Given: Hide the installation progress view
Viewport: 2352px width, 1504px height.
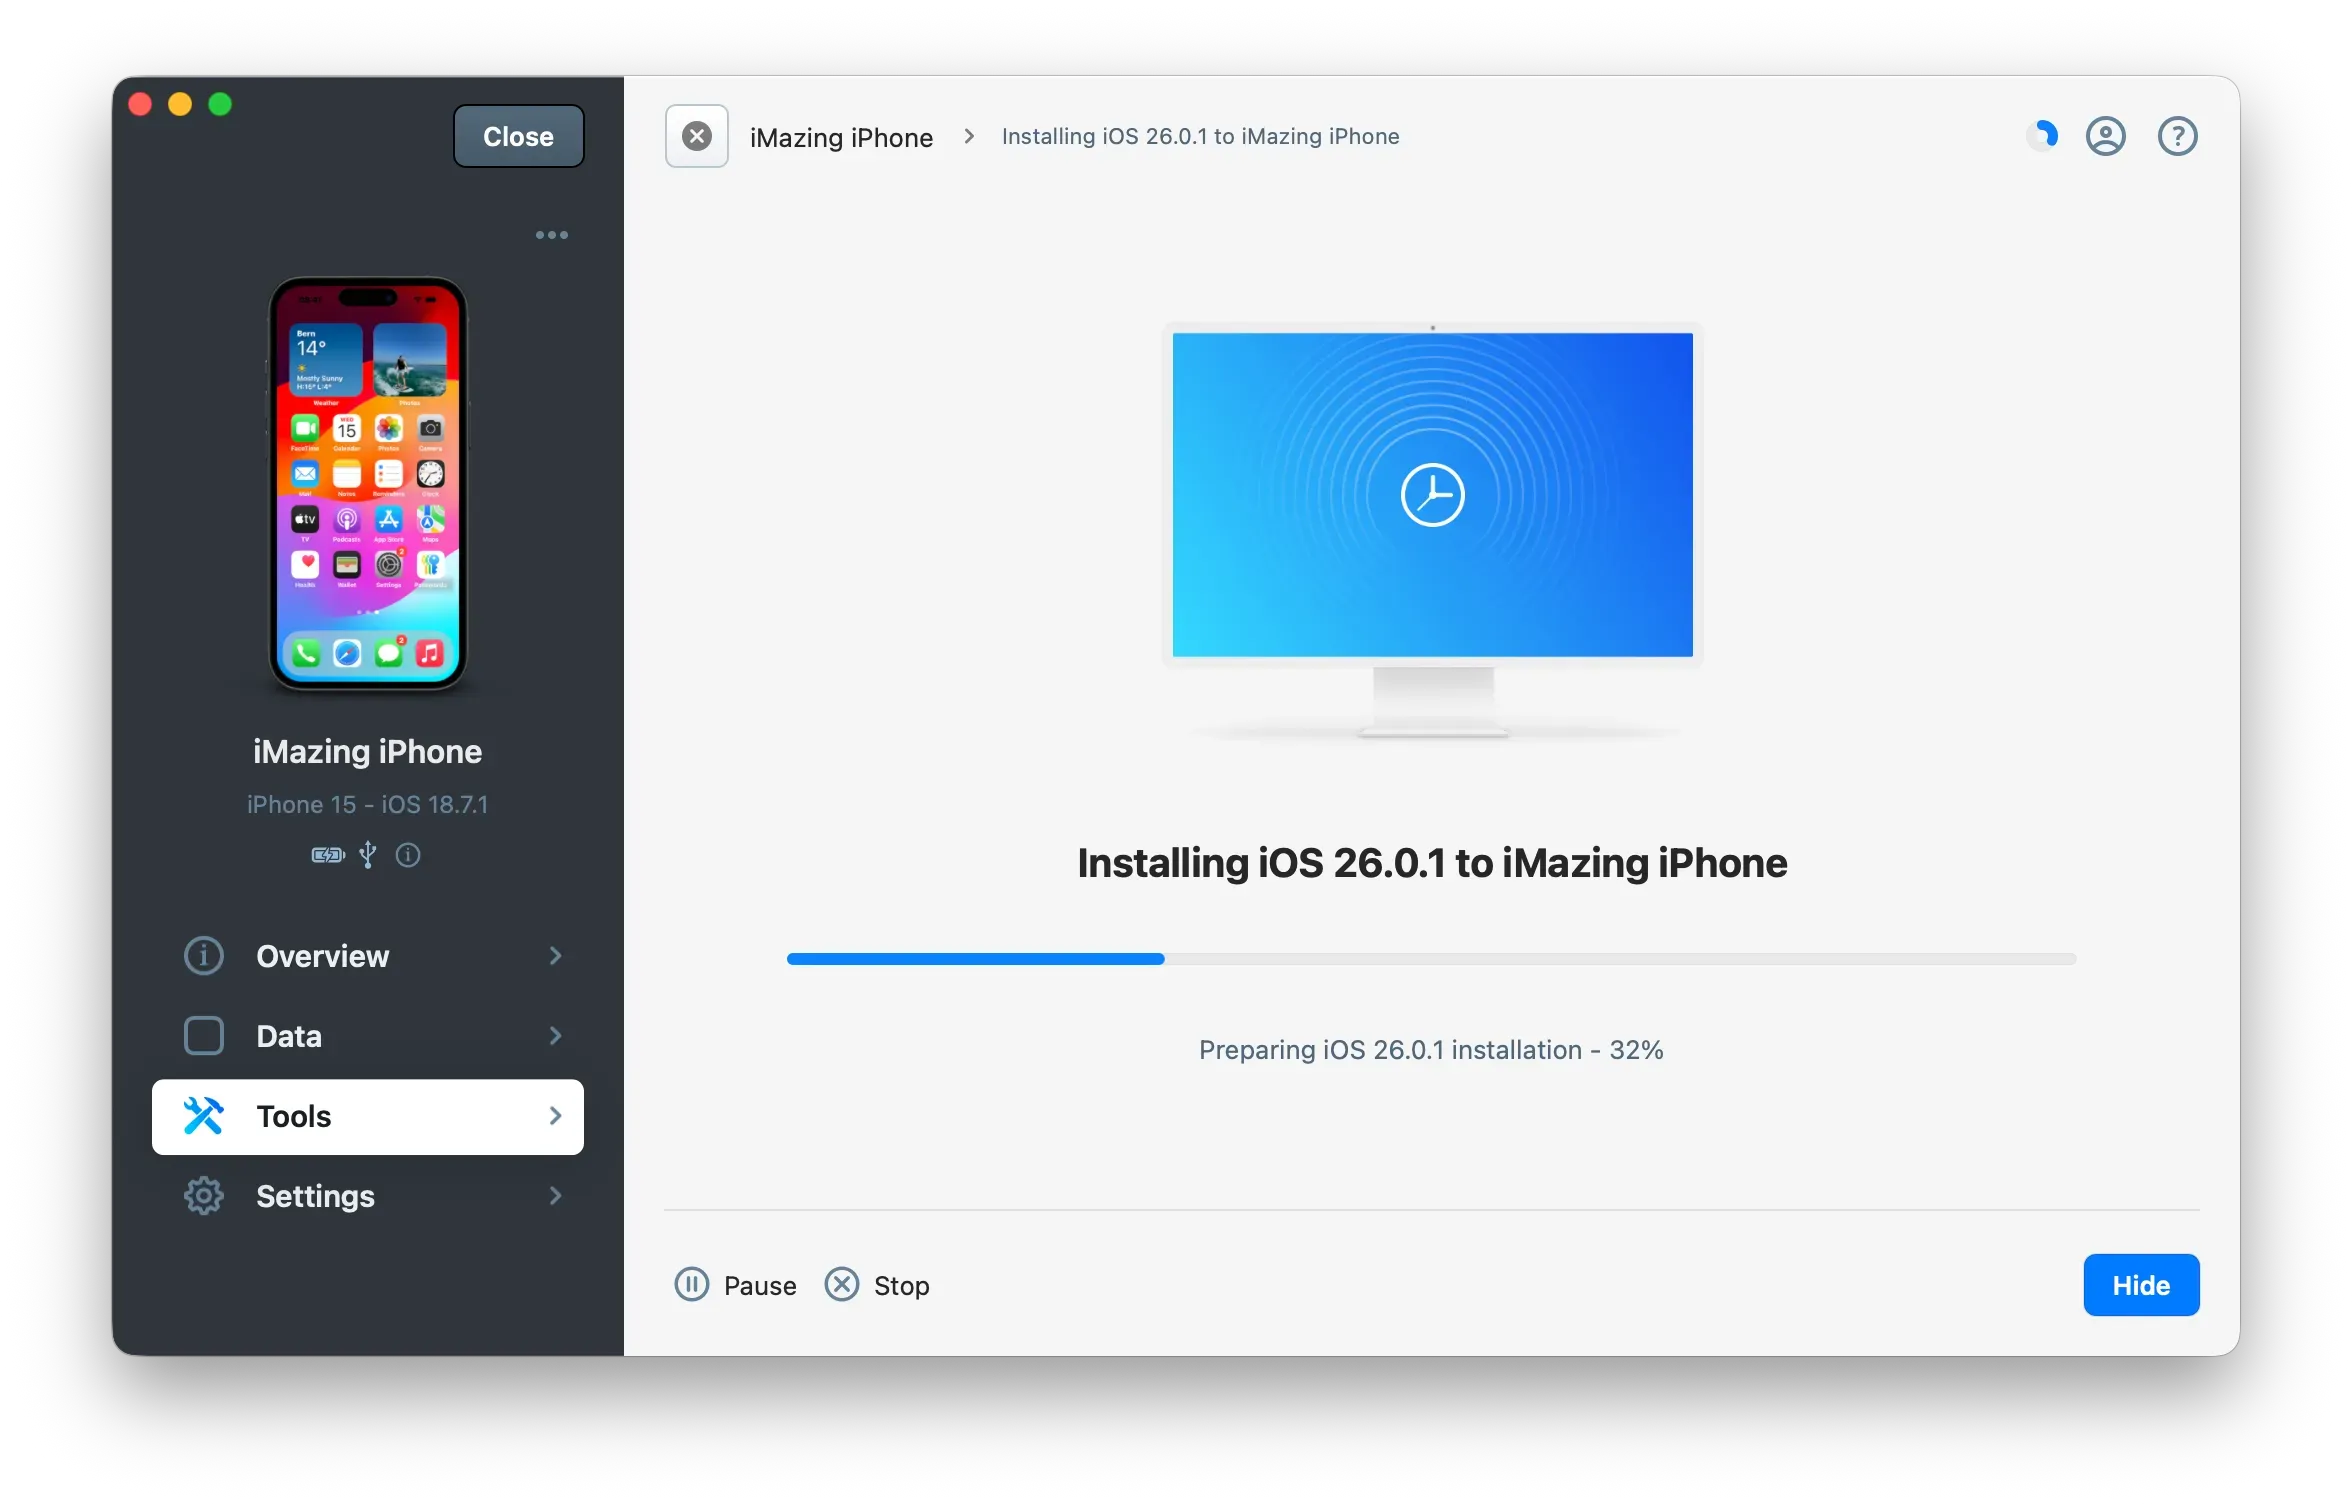Looking at the screenshot, I should pos(2140,1284).
